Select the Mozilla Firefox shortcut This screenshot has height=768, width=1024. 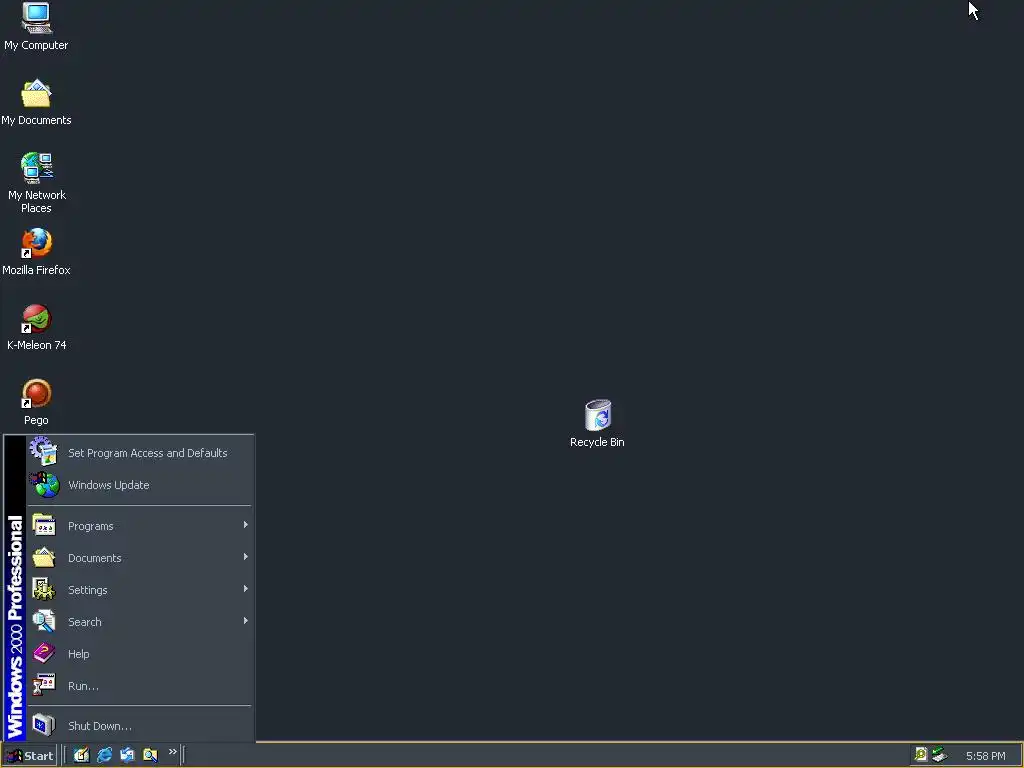click(x=36, y=252)
